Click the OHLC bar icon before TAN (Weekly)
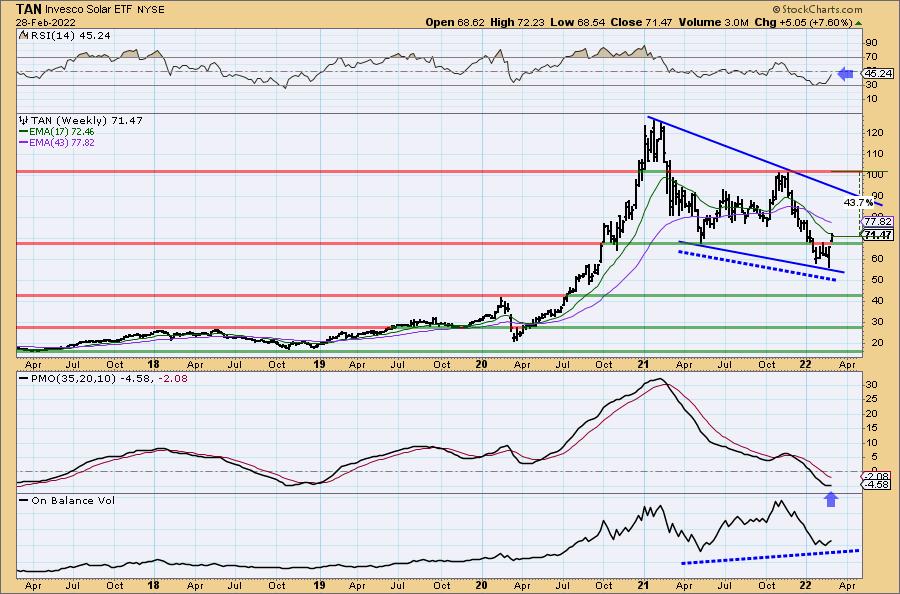Image resolution: width=900 pixels, height=594 pixels. coord(24,121)
